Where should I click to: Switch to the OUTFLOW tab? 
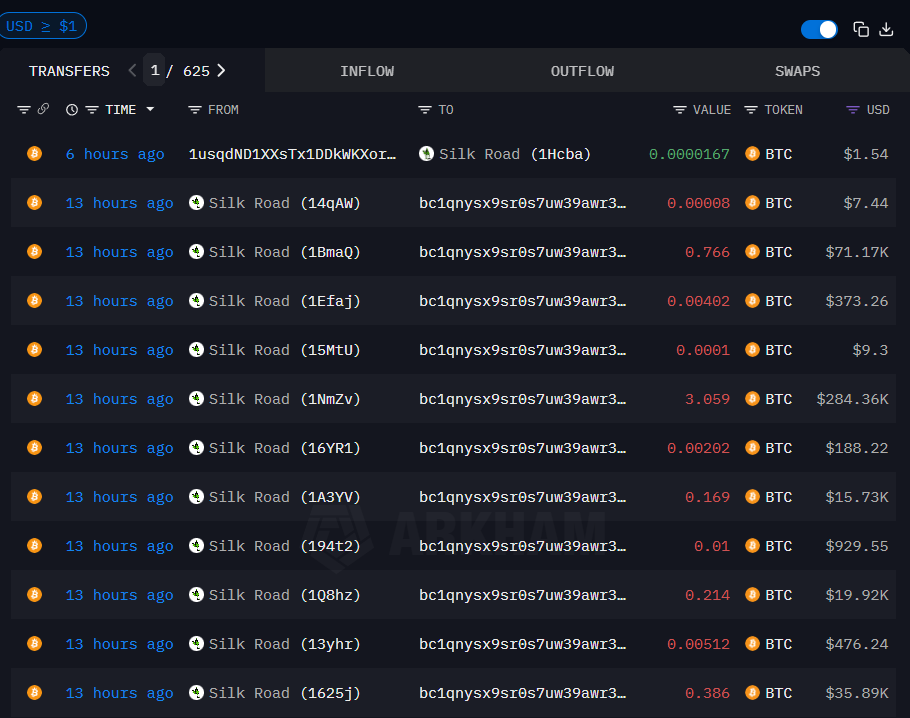582,71
